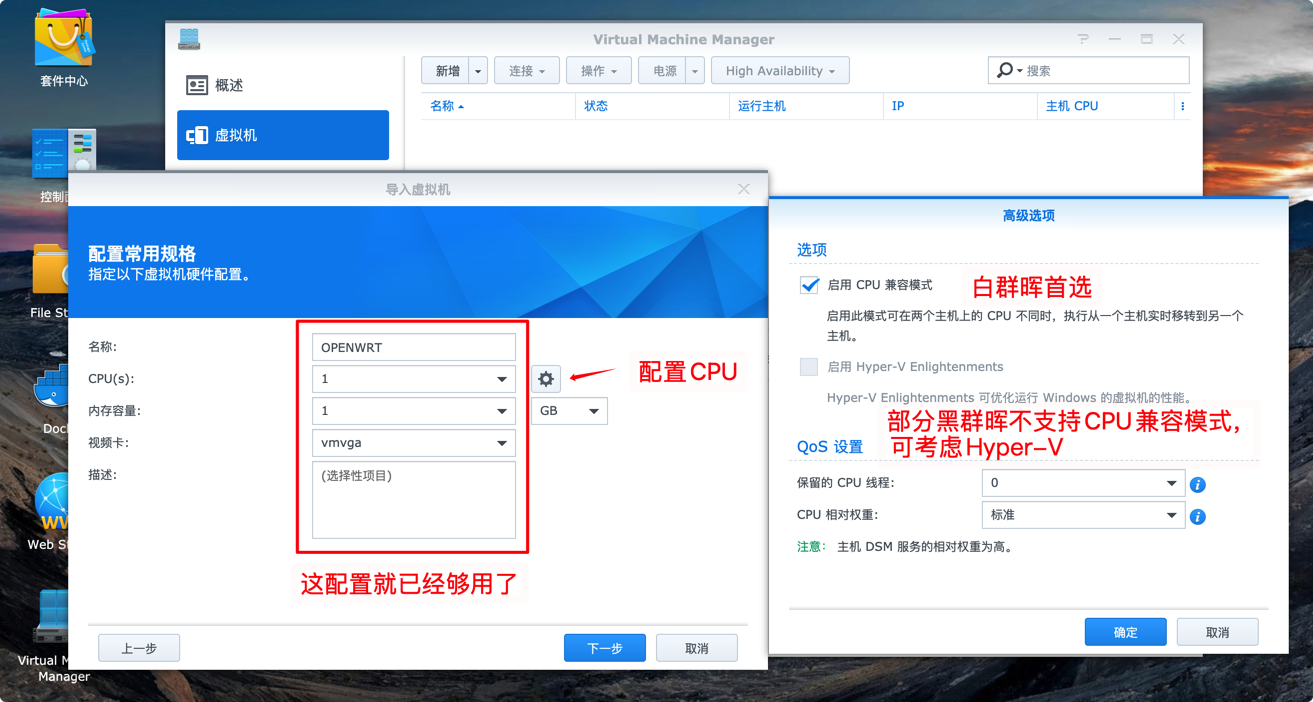
Task: Click the help question mark in Virtual Machine Manager
Action: (1083, 39)
